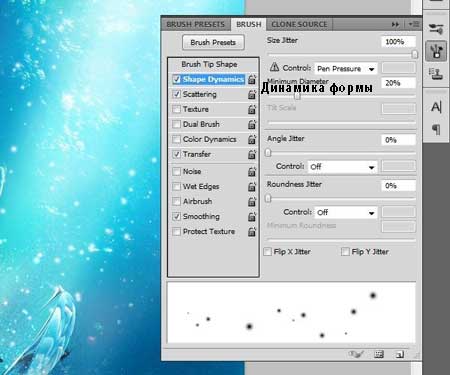Viewport: 450px width, 375px height.
Task: Toggle lock icon for Shape Dynamics
Action: pyautogui.click(x=252, y=79)
